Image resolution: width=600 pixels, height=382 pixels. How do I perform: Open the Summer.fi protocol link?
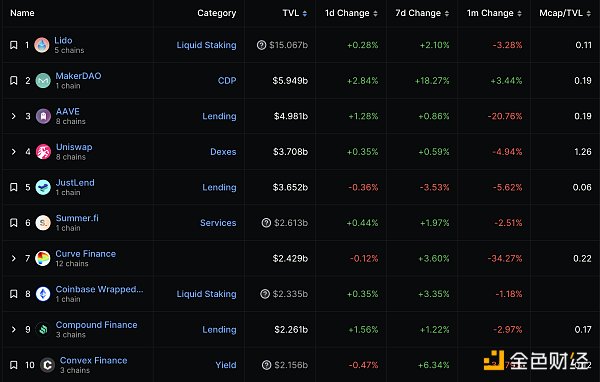(x=77, y=218)
